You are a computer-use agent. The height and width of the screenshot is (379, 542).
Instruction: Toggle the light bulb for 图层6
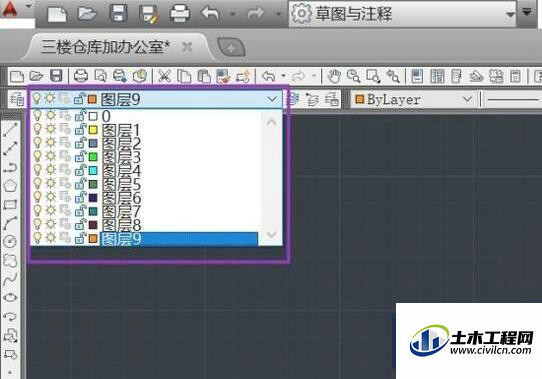37,197
